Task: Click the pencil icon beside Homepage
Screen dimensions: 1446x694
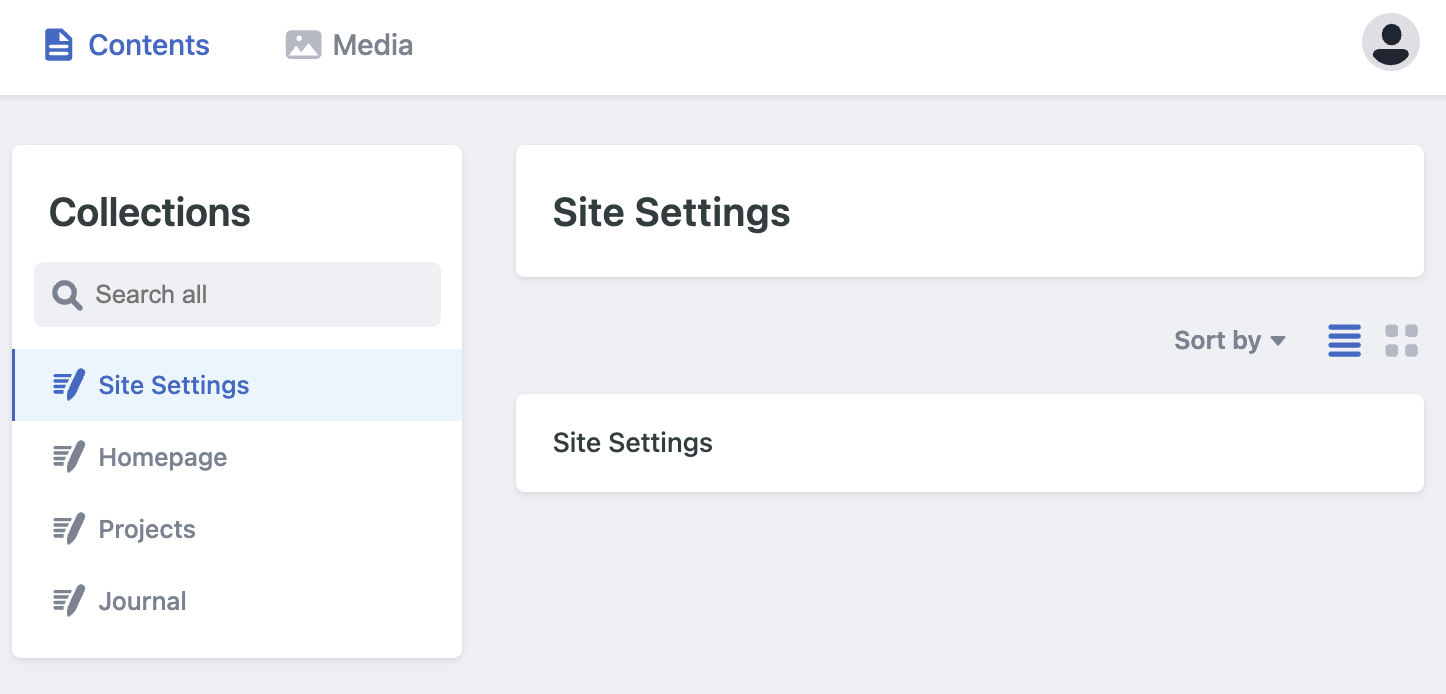Action: (67, 456)
